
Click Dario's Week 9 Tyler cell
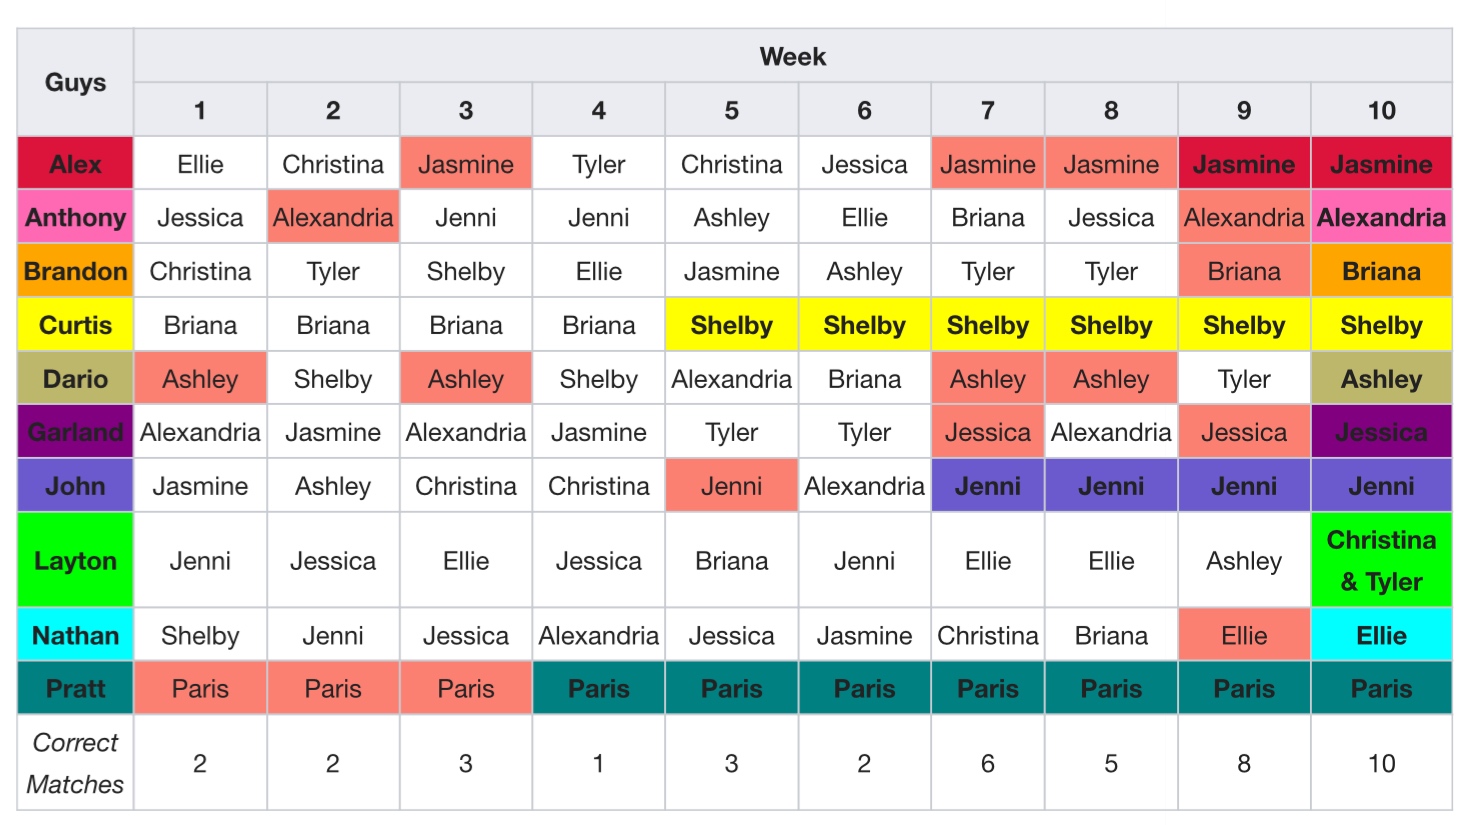click(1243, 379)
